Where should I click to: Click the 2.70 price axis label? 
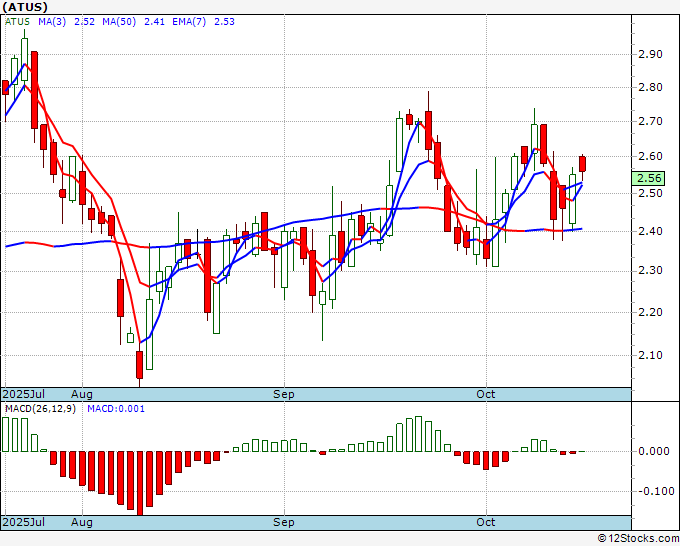point(650,121)
